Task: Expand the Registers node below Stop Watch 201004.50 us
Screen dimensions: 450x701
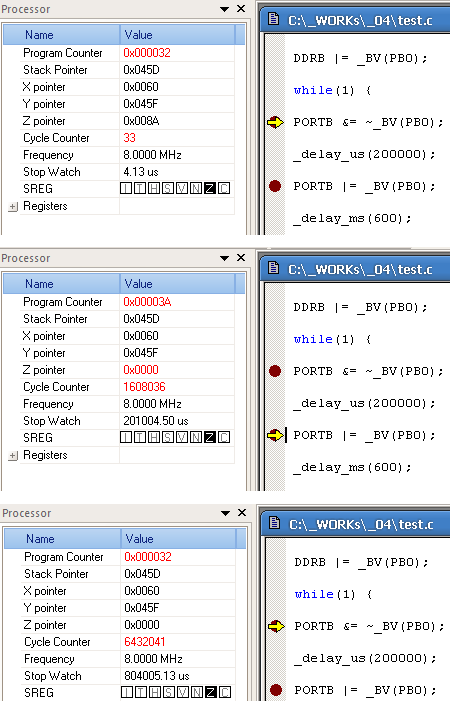Action: point(13,456)
